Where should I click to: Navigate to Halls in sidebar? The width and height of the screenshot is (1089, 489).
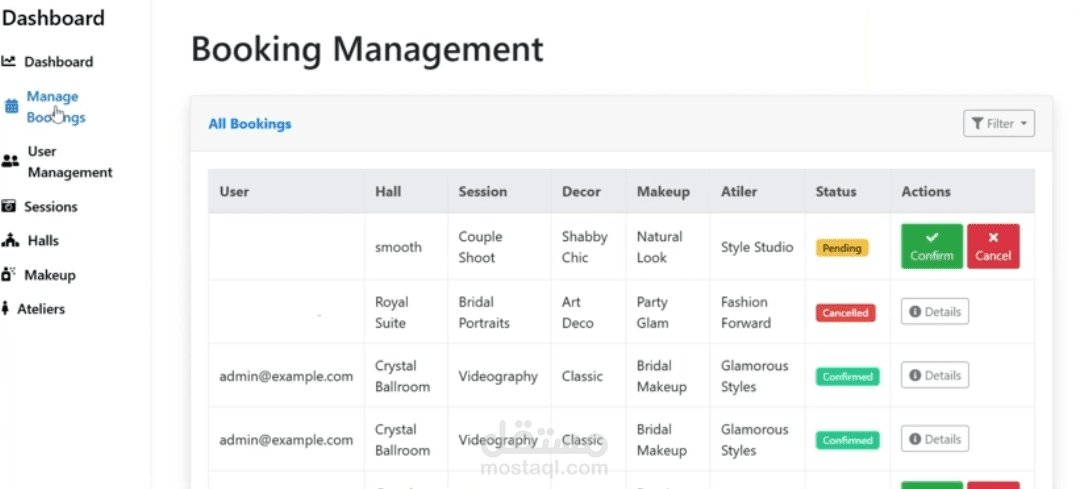coord(43,241)
